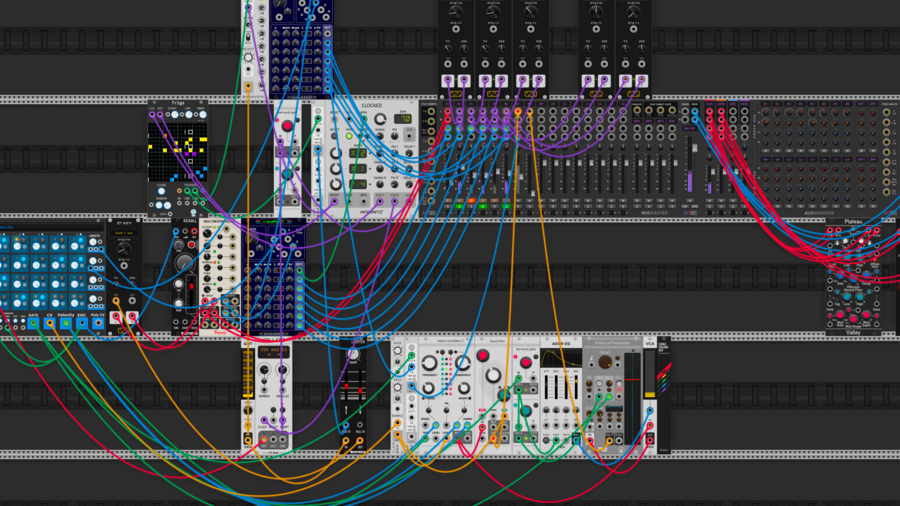Click the L output jack on draen module
This screenshot has height=506, width=900.
tap(117, 317)
